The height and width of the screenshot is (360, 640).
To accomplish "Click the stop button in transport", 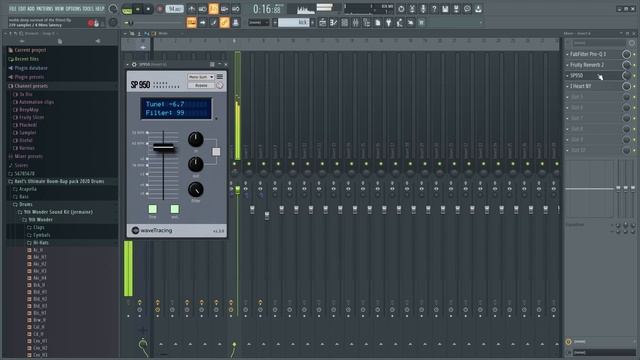I will point(148,9).
